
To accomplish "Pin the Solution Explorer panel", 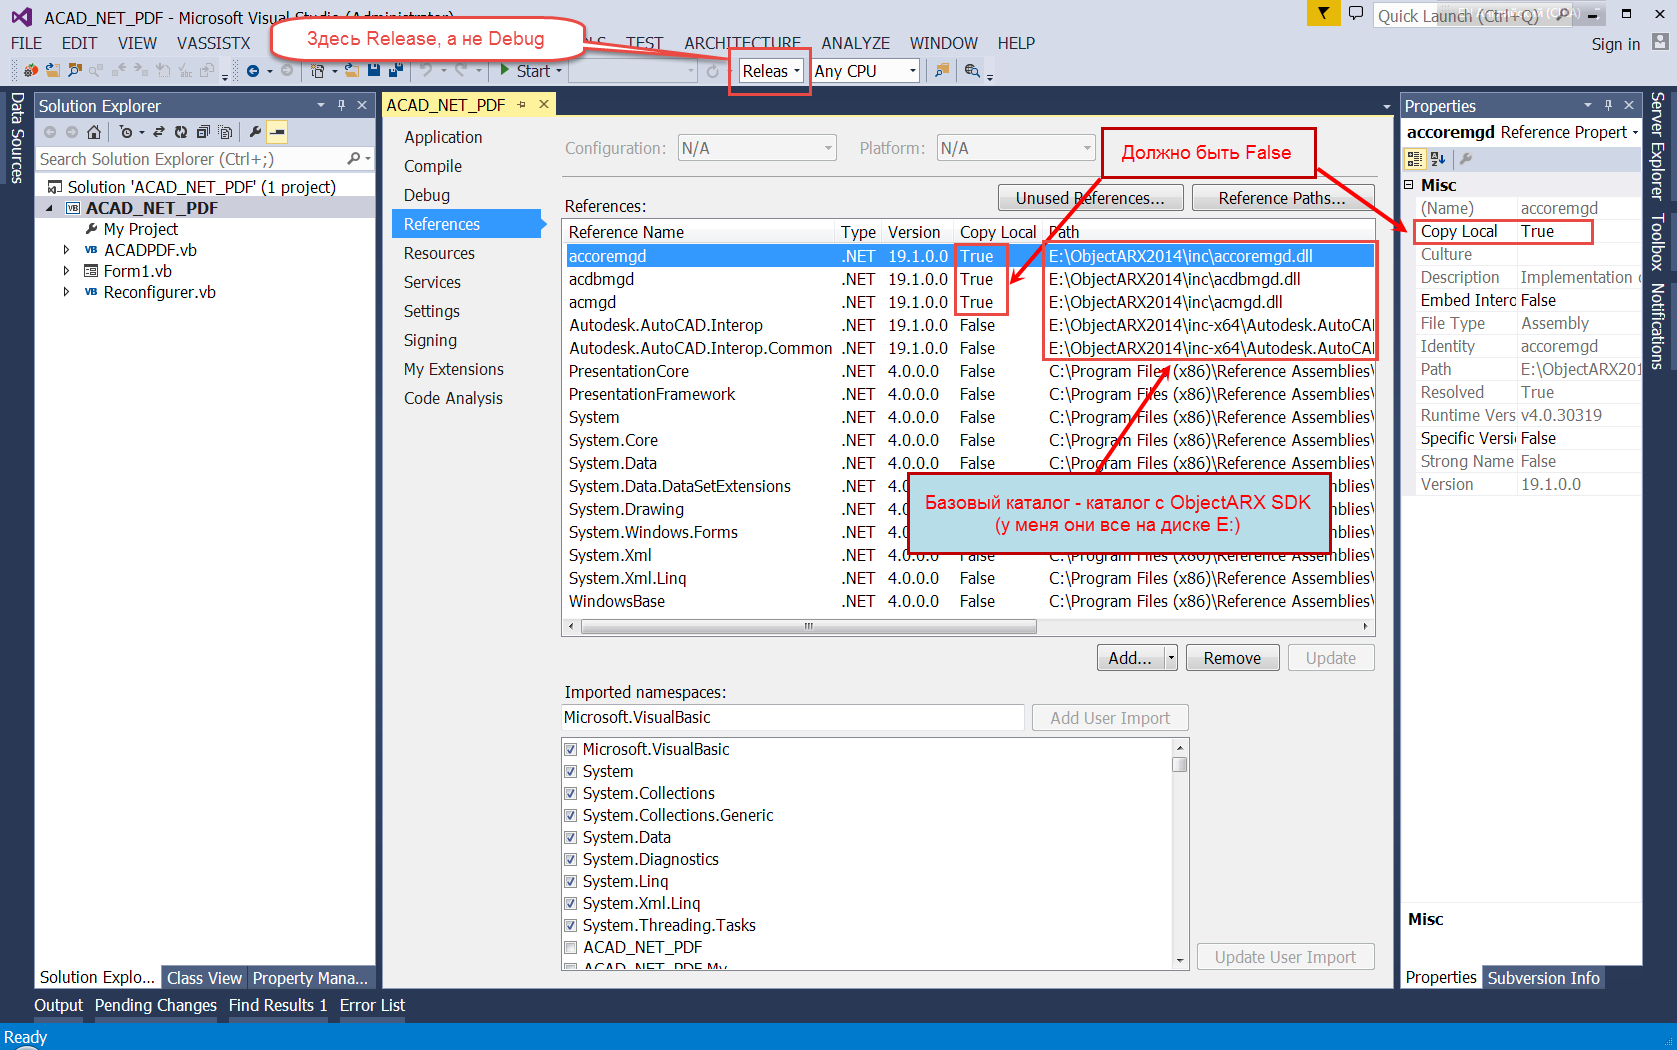I will click(x=341, y=105).
